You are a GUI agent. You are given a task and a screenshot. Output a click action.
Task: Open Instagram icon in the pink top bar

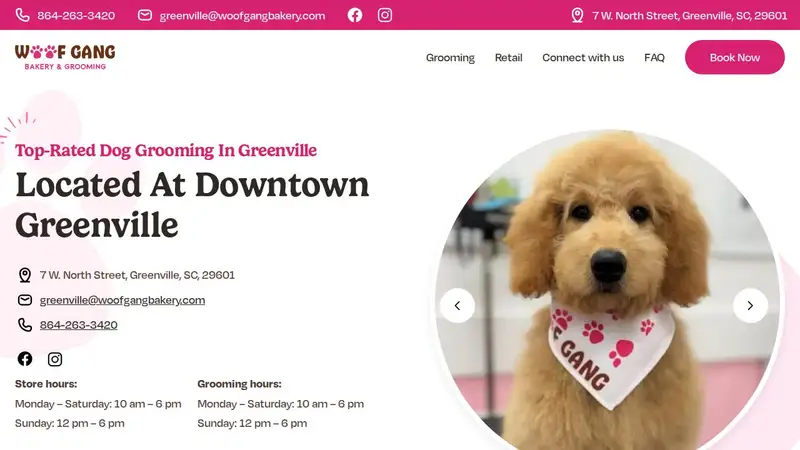click(385, 15)
